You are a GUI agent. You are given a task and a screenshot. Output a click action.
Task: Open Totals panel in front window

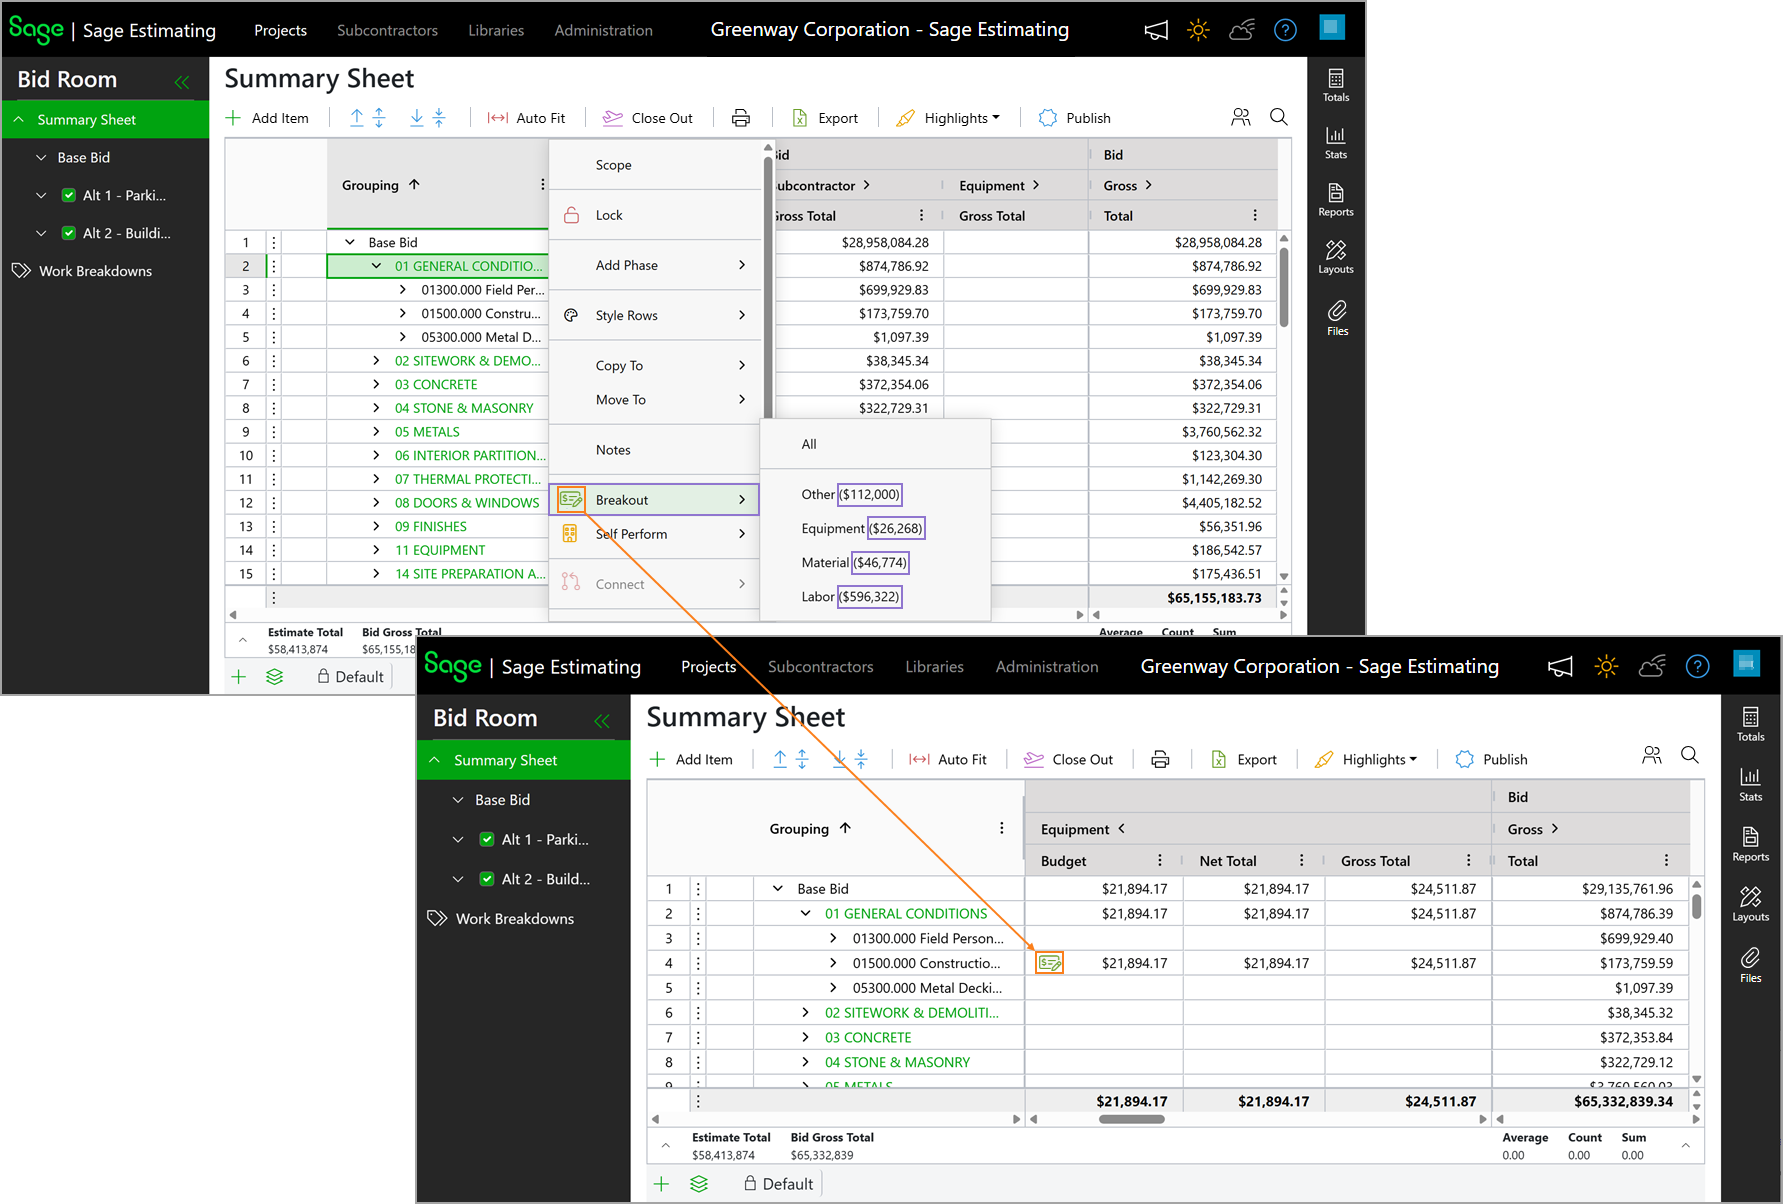1750,724
